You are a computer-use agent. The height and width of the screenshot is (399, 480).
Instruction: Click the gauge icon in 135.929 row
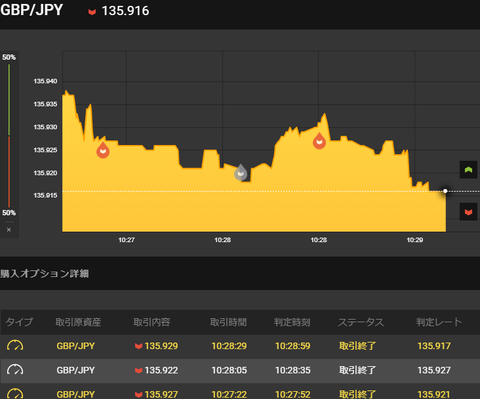(x=15, y=345)
